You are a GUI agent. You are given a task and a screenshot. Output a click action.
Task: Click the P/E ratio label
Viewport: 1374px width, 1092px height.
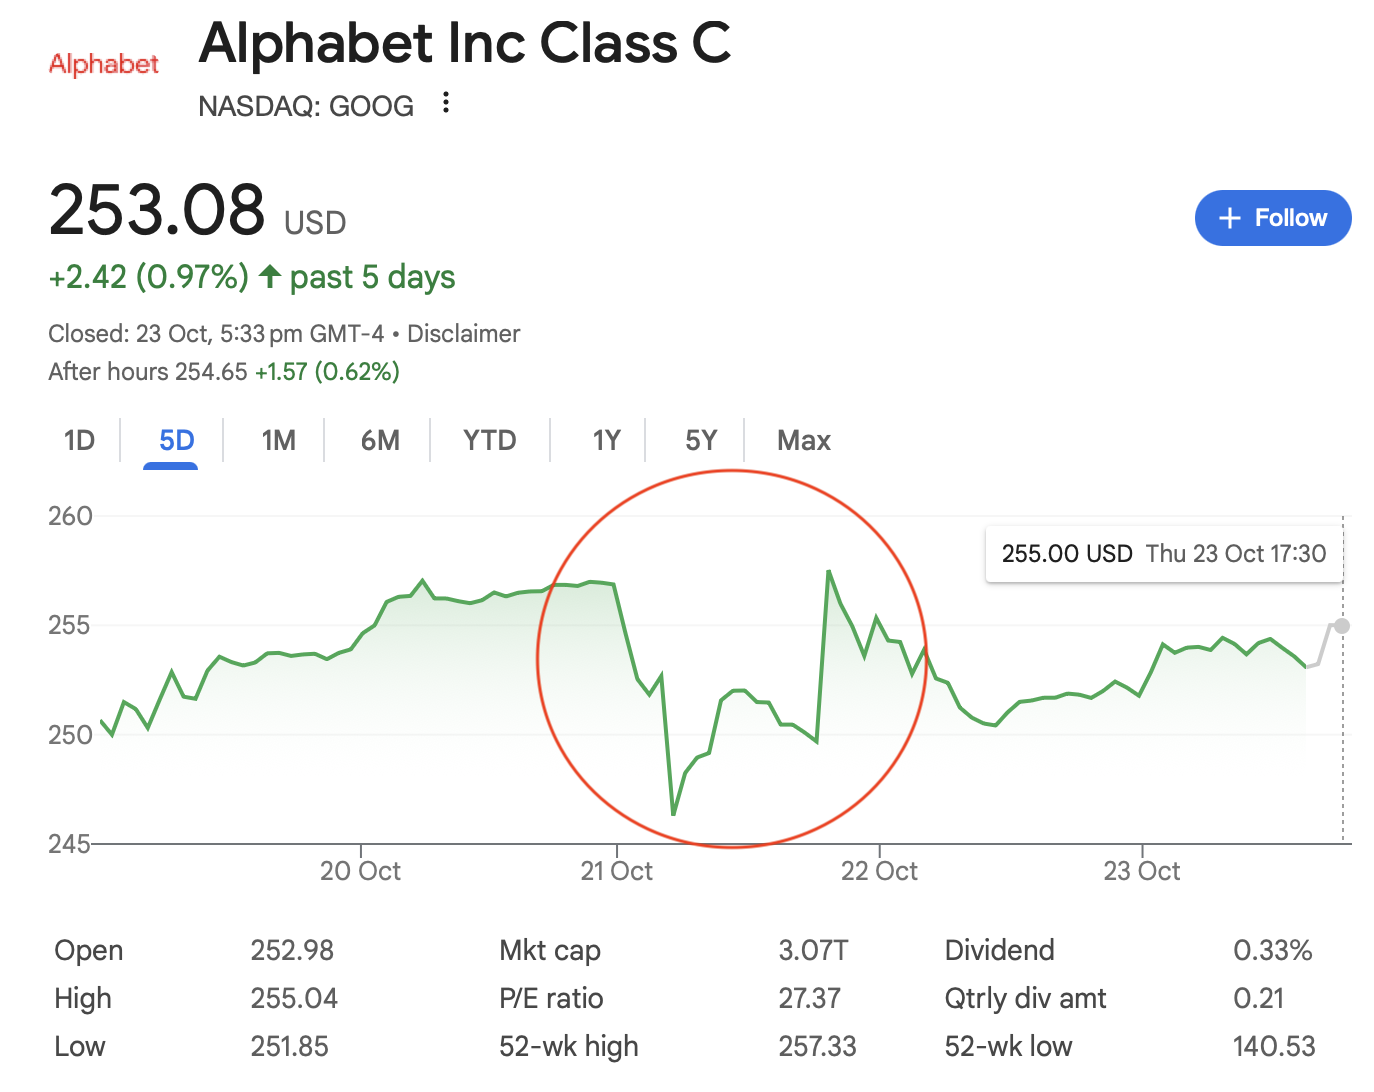(x=551, y=998)
